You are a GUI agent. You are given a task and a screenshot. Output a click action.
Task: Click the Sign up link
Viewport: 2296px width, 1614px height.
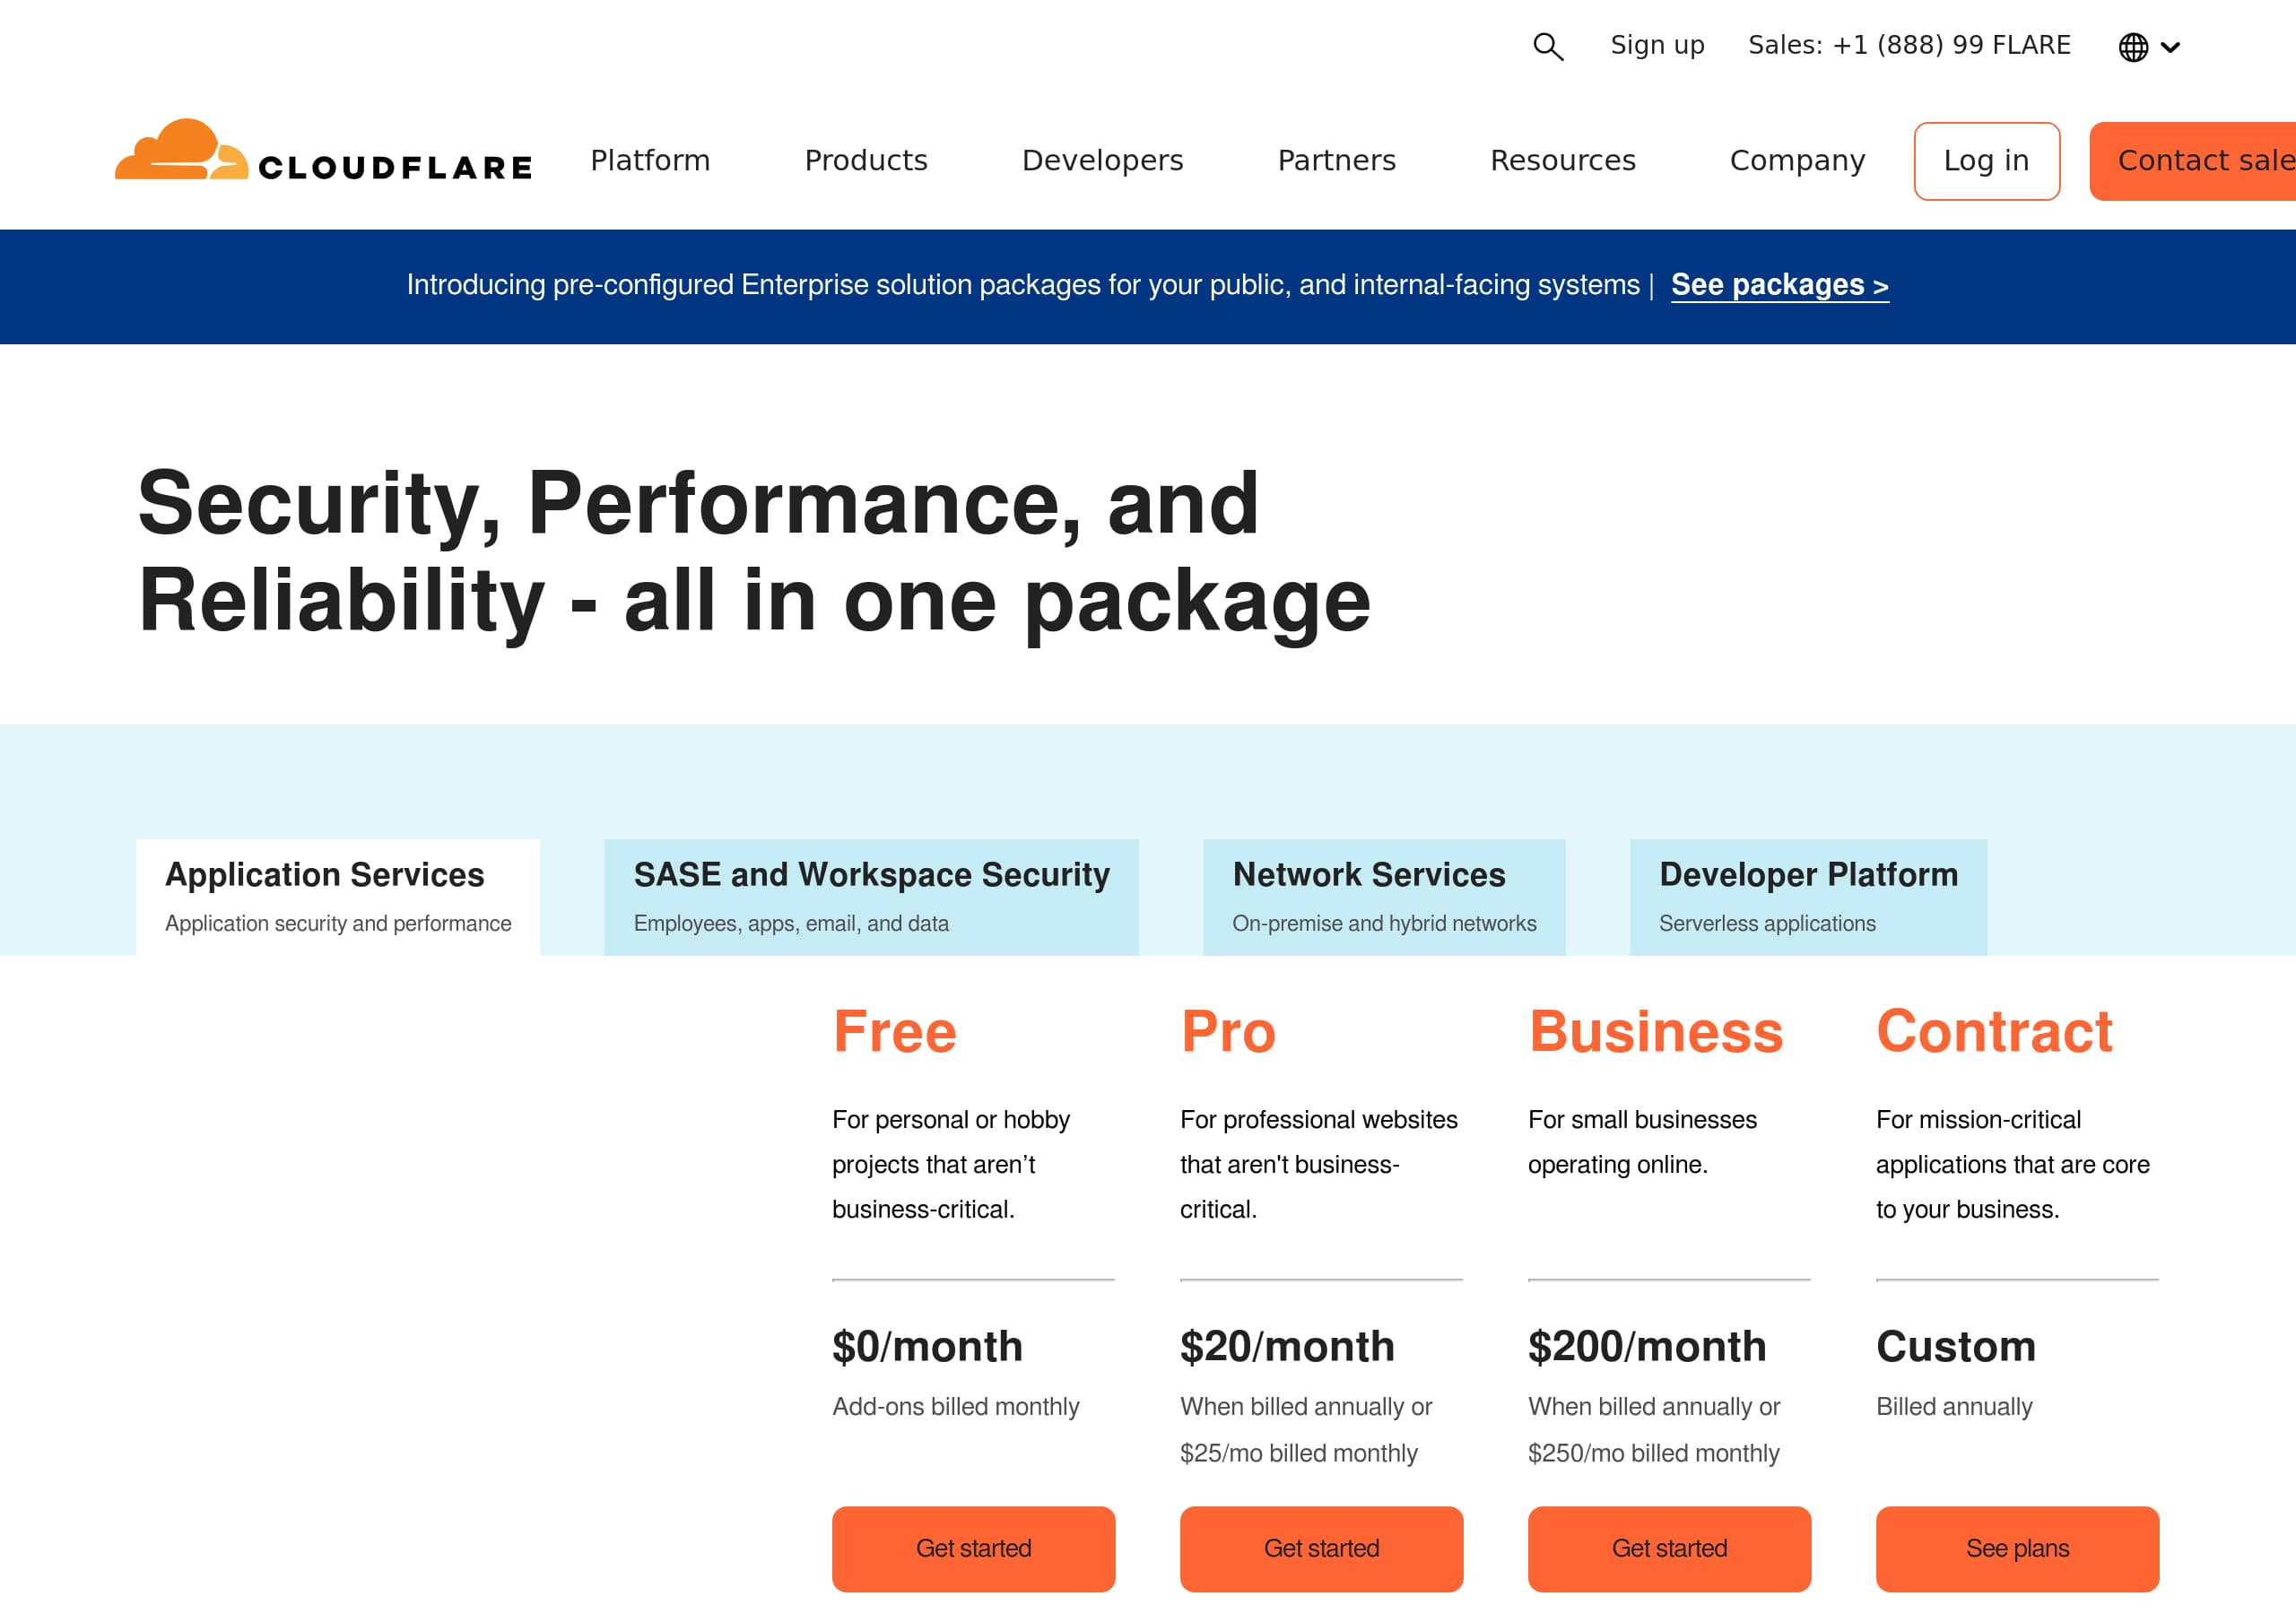click(x=1656, y=45)
